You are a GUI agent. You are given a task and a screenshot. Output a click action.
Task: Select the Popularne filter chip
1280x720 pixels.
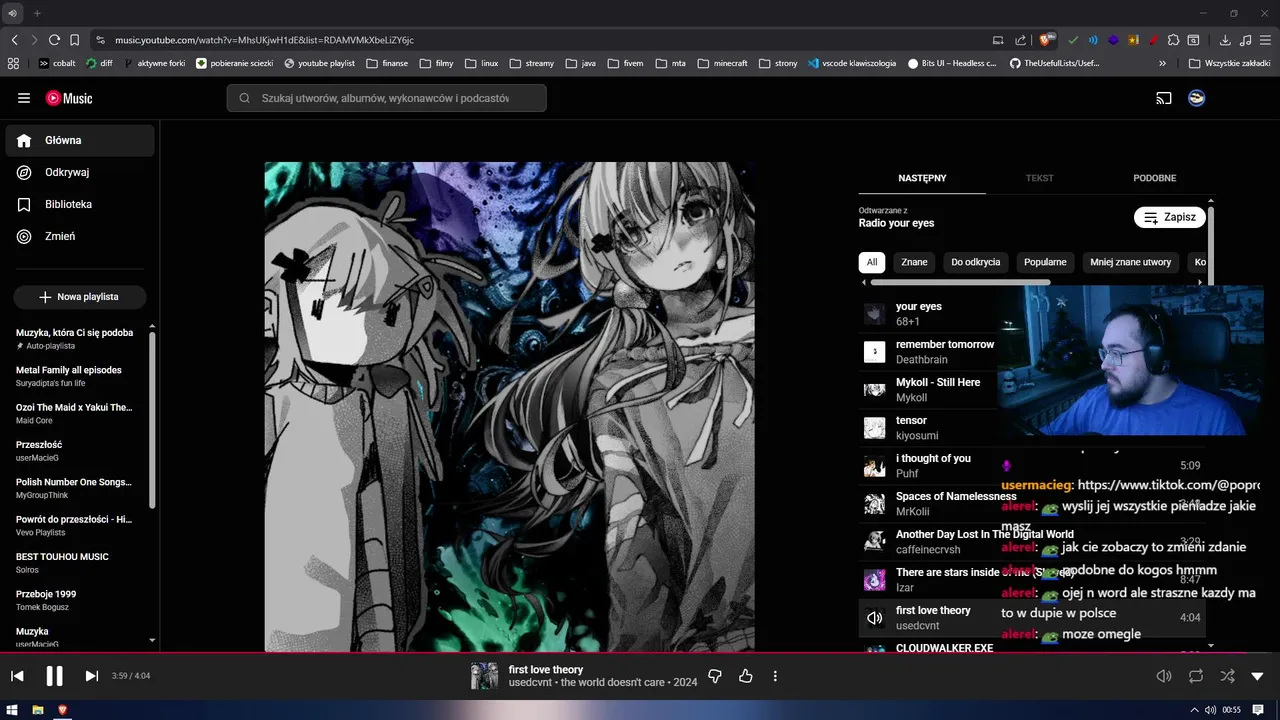coord(1045,262)
